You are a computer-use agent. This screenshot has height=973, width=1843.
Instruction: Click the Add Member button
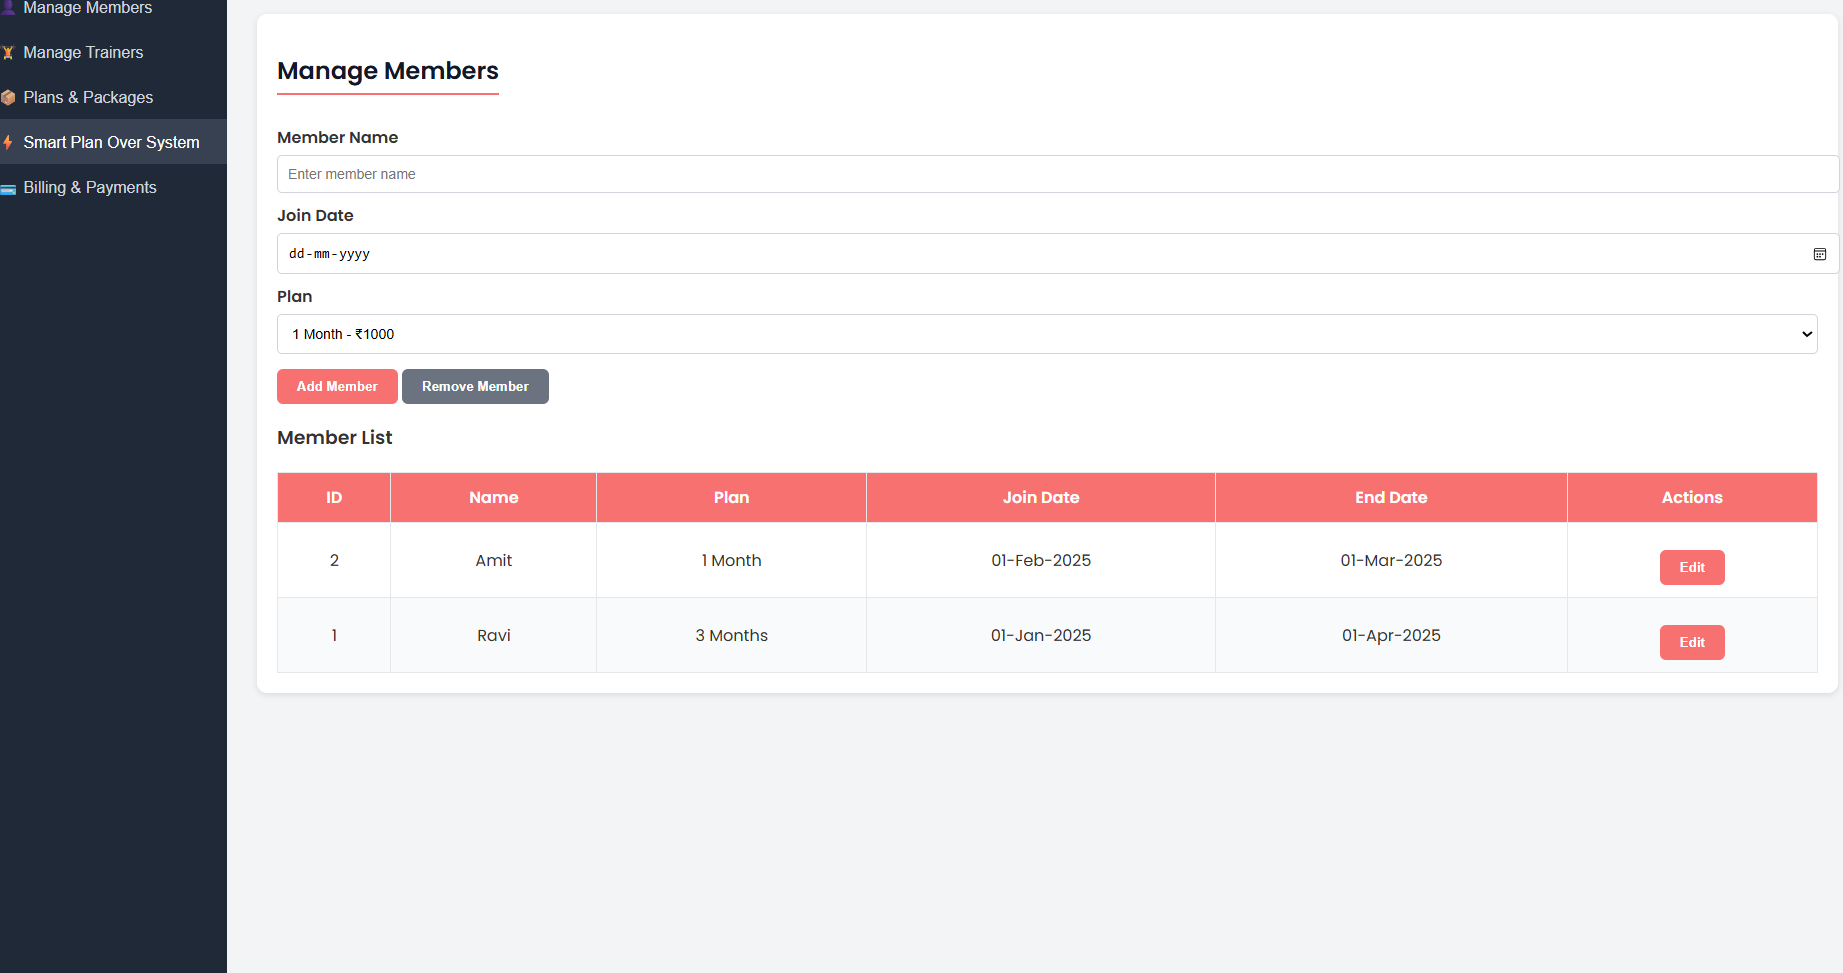pos(337,386)
